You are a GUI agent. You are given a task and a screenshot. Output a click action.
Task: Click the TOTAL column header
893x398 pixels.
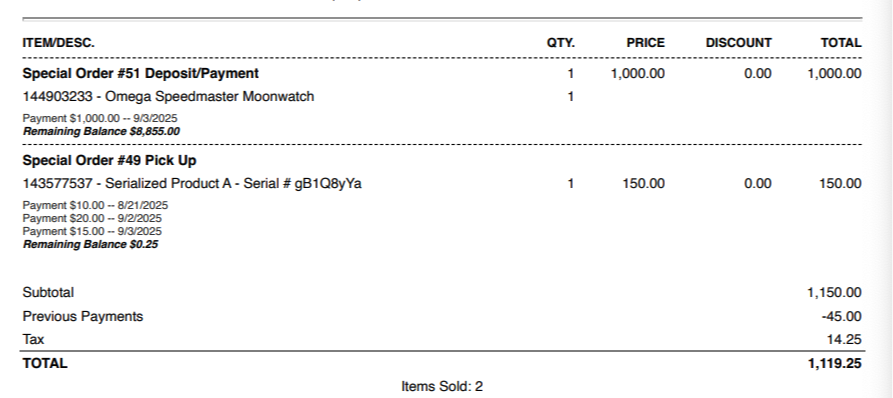tap(841, 43)
